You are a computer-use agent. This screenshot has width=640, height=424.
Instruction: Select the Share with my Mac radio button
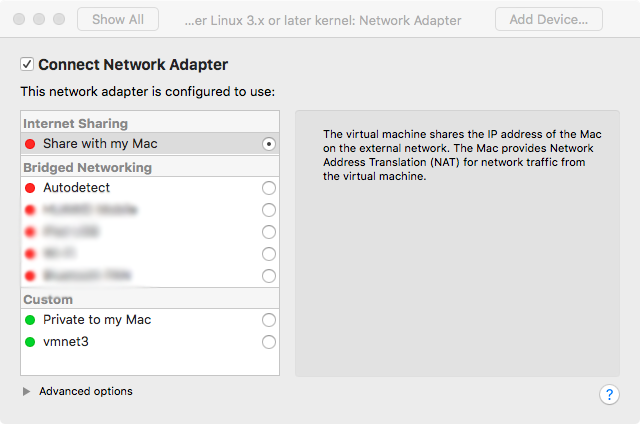pyautogui.click(x=268, y=144)
